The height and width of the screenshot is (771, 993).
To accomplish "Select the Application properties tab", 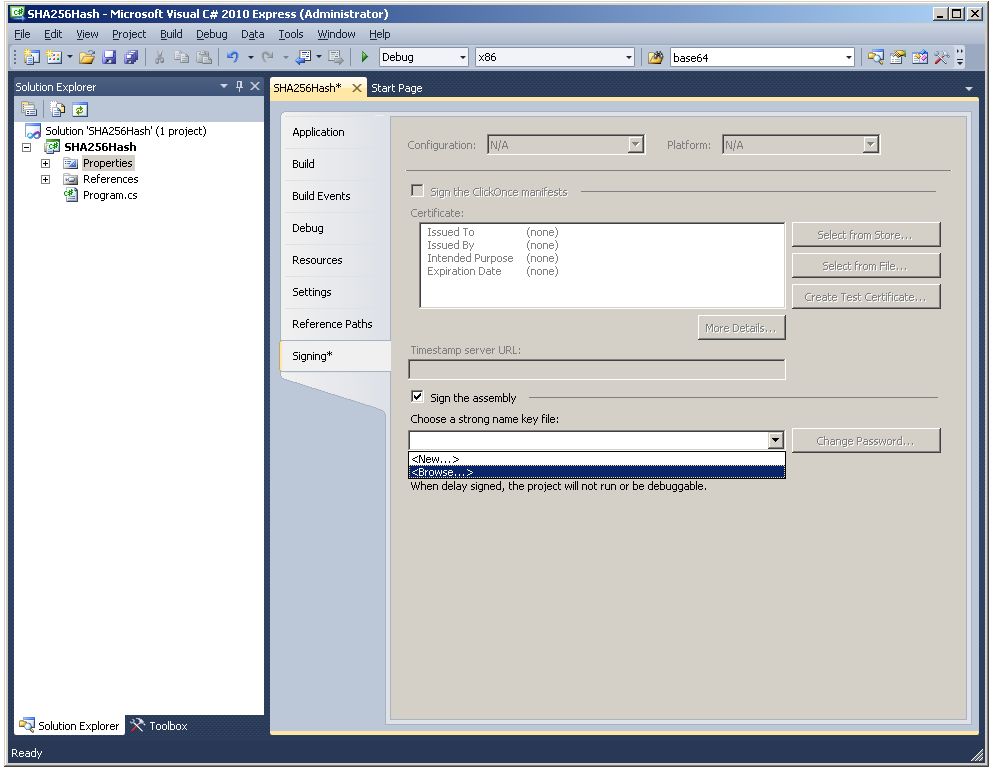I will 335,132.
